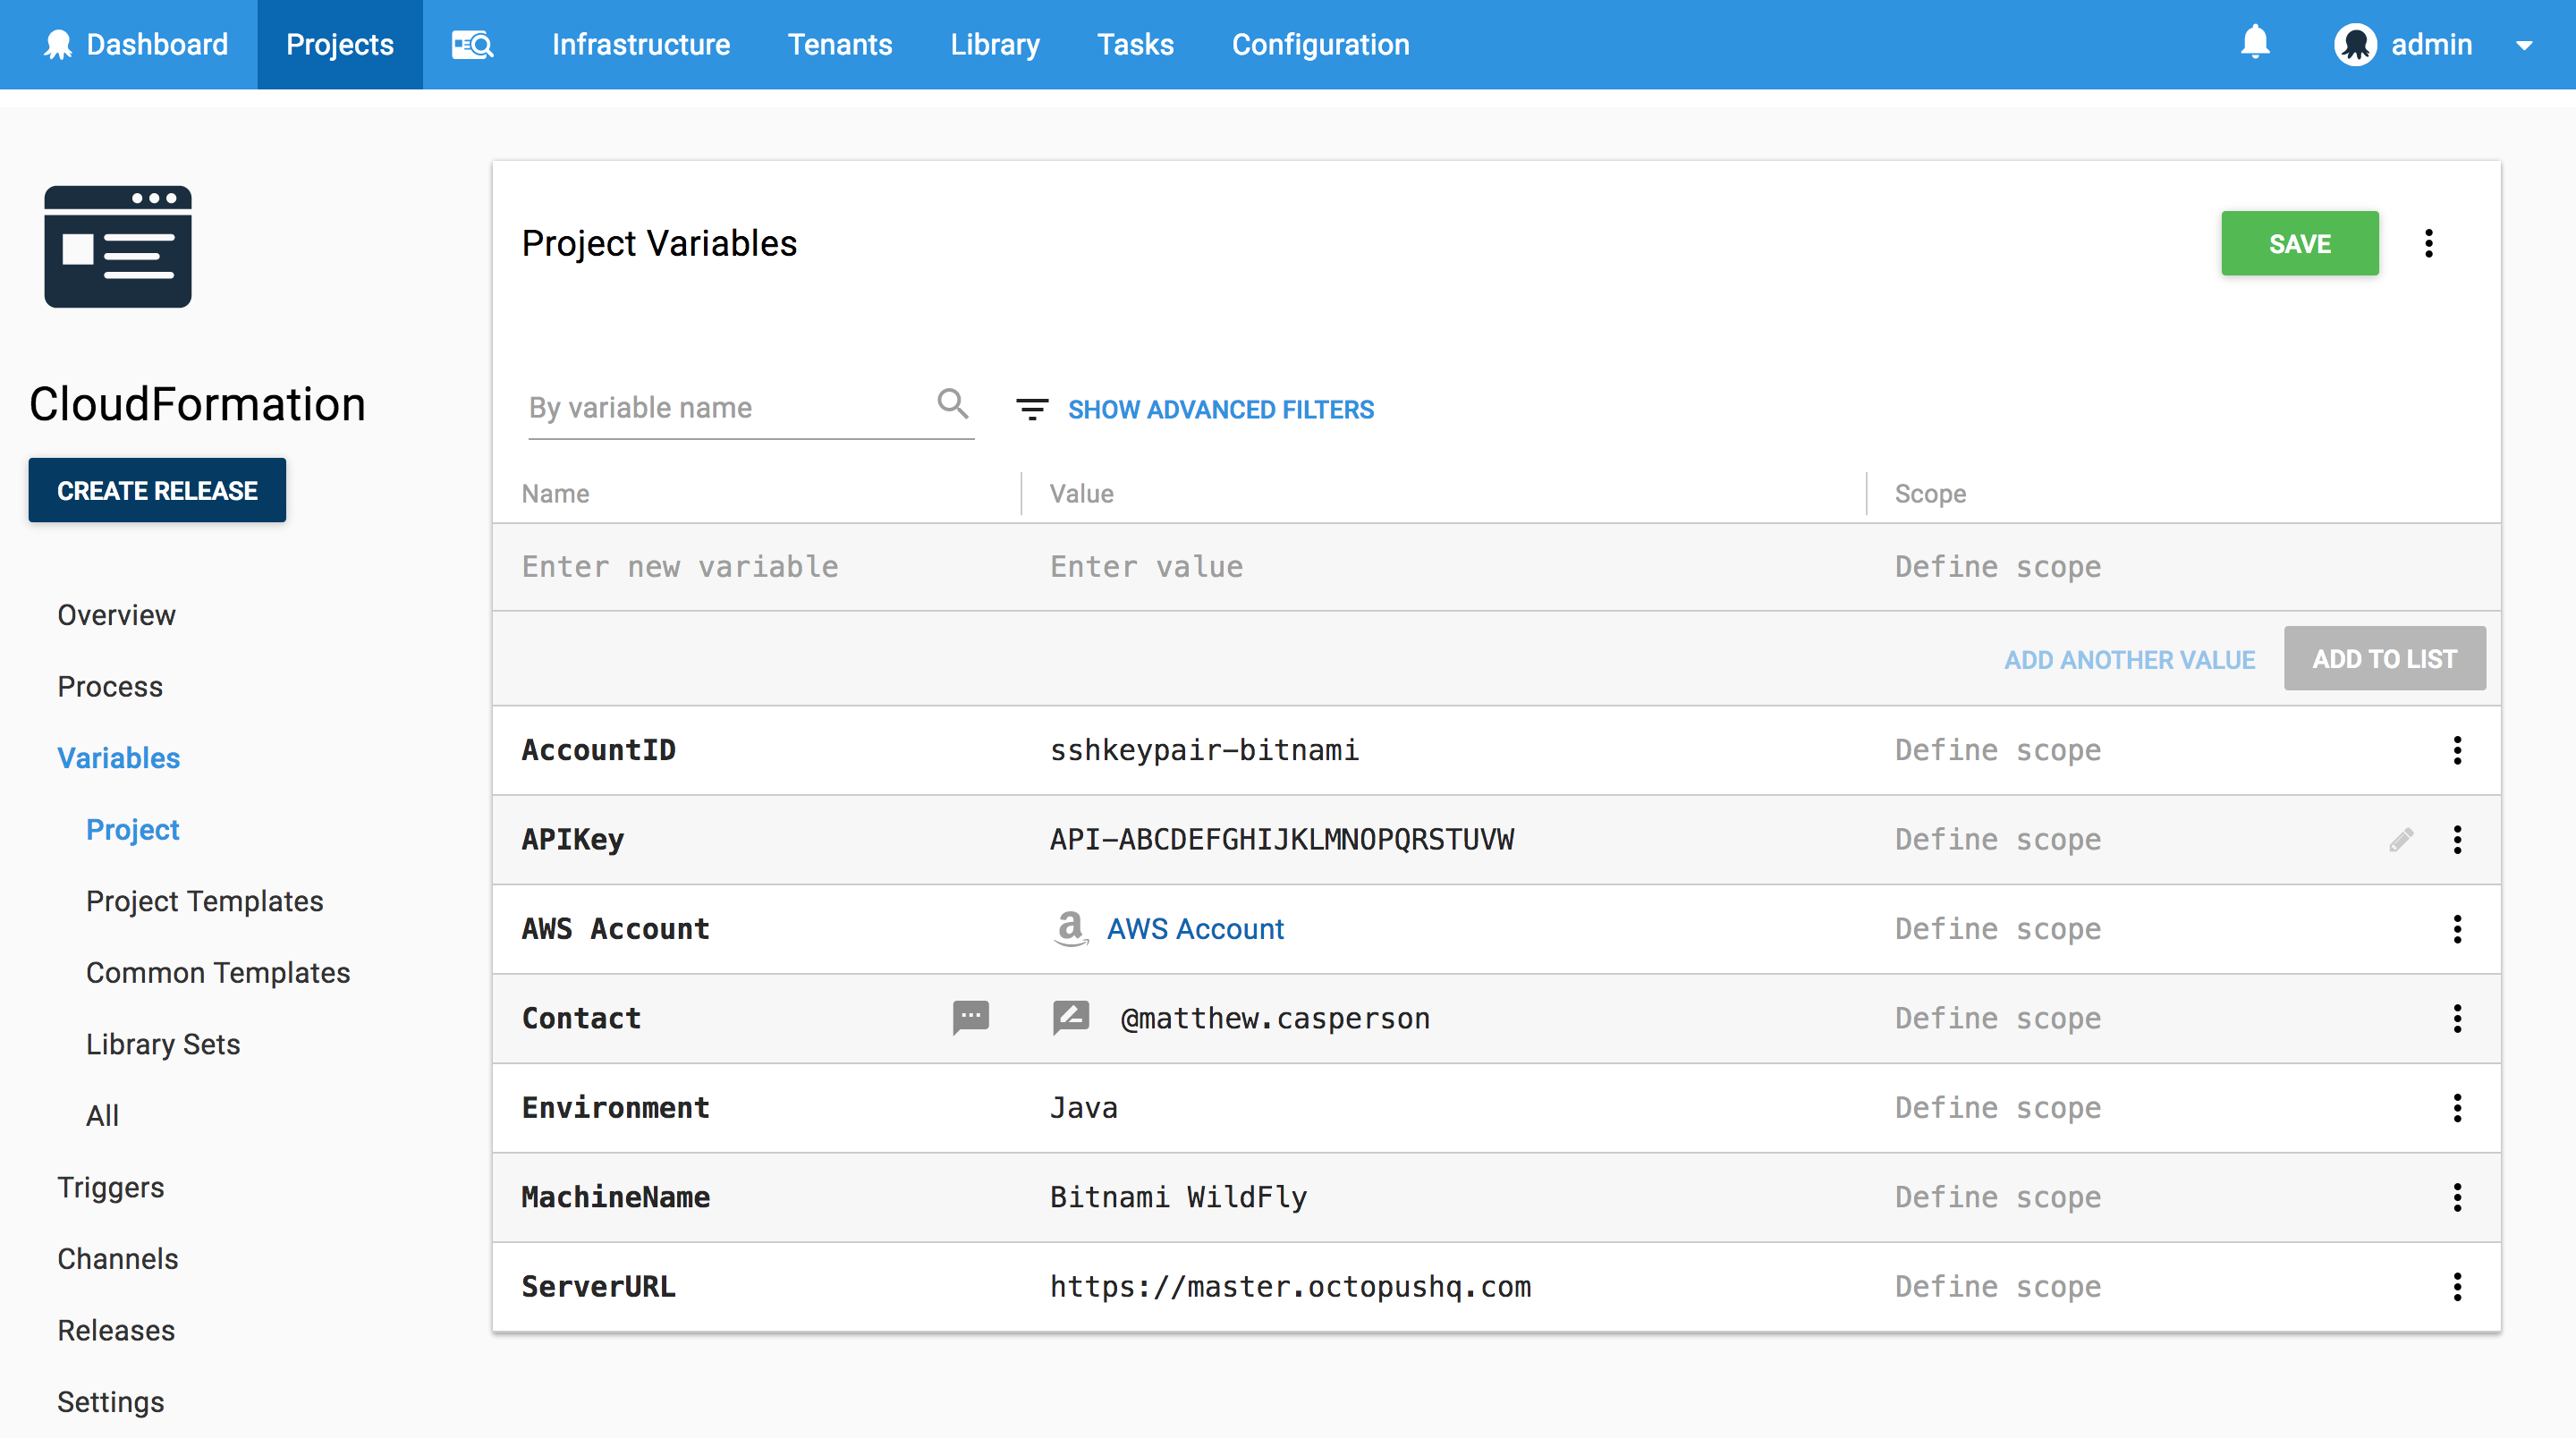Define scope for the Environment variable
This screenshot has height=1438, width=2576.
[1997, 1107]
